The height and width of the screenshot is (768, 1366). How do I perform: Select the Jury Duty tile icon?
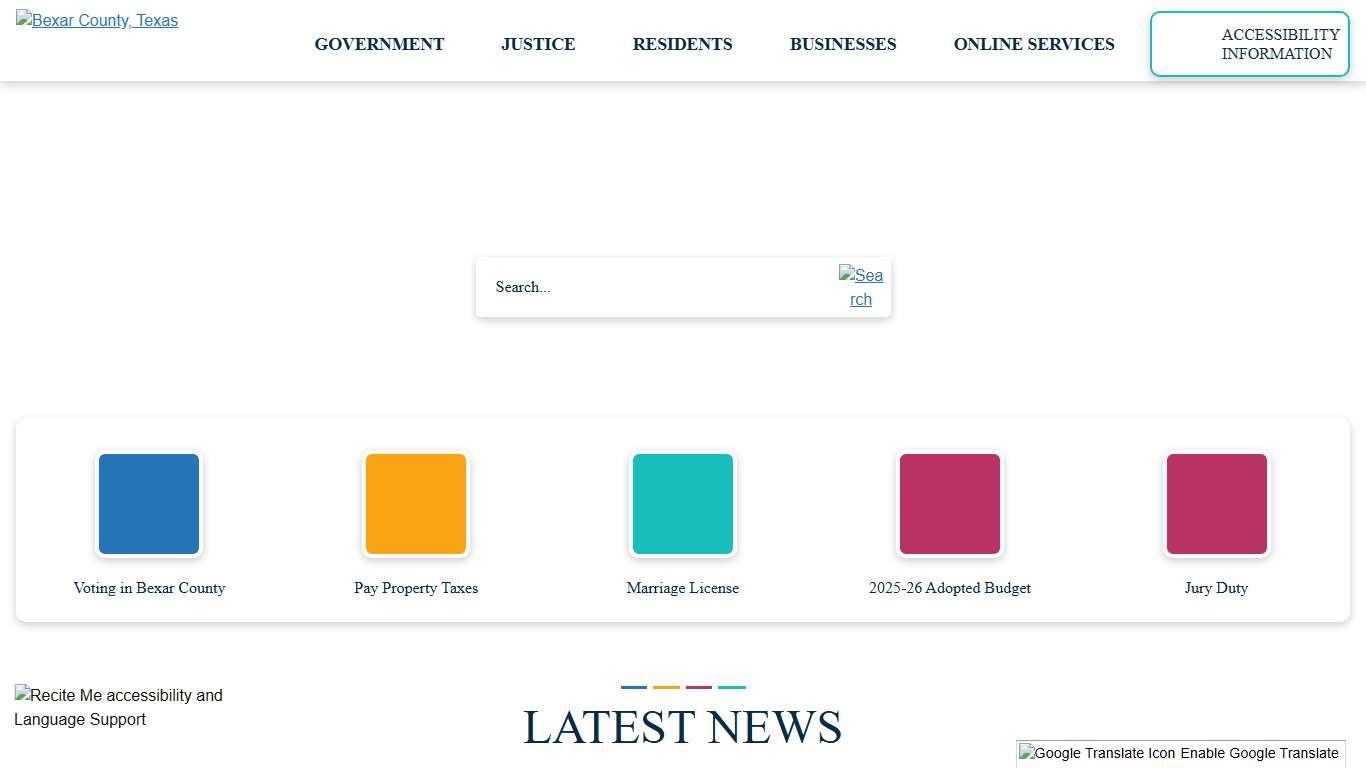(x=1216, y=503)
